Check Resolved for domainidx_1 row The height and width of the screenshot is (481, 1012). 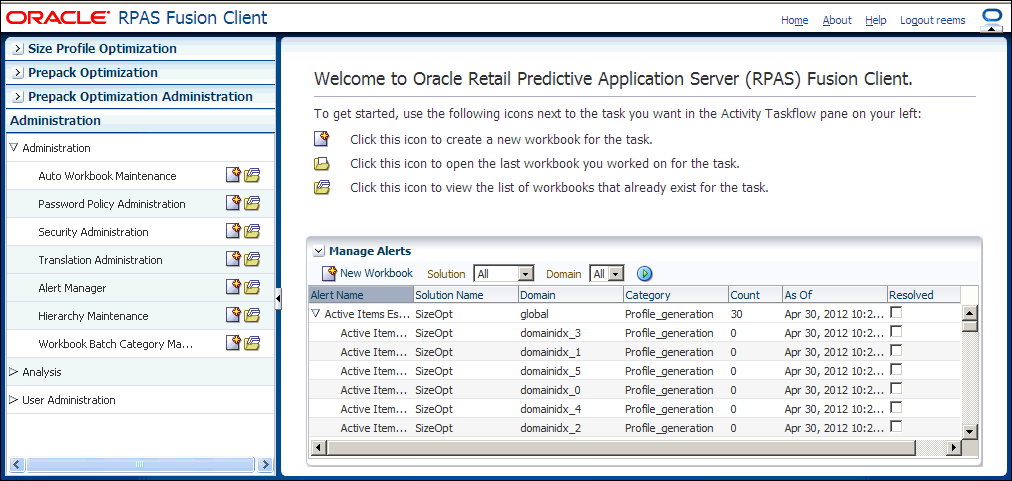(x=896, y=351)
